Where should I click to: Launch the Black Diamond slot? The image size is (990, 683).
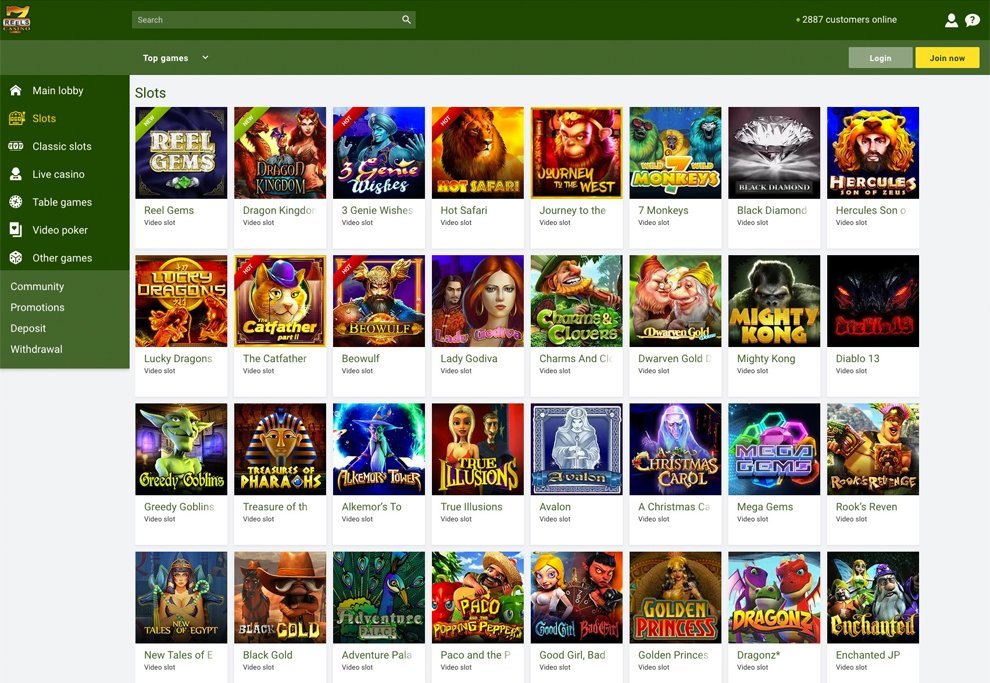point(774,153)
